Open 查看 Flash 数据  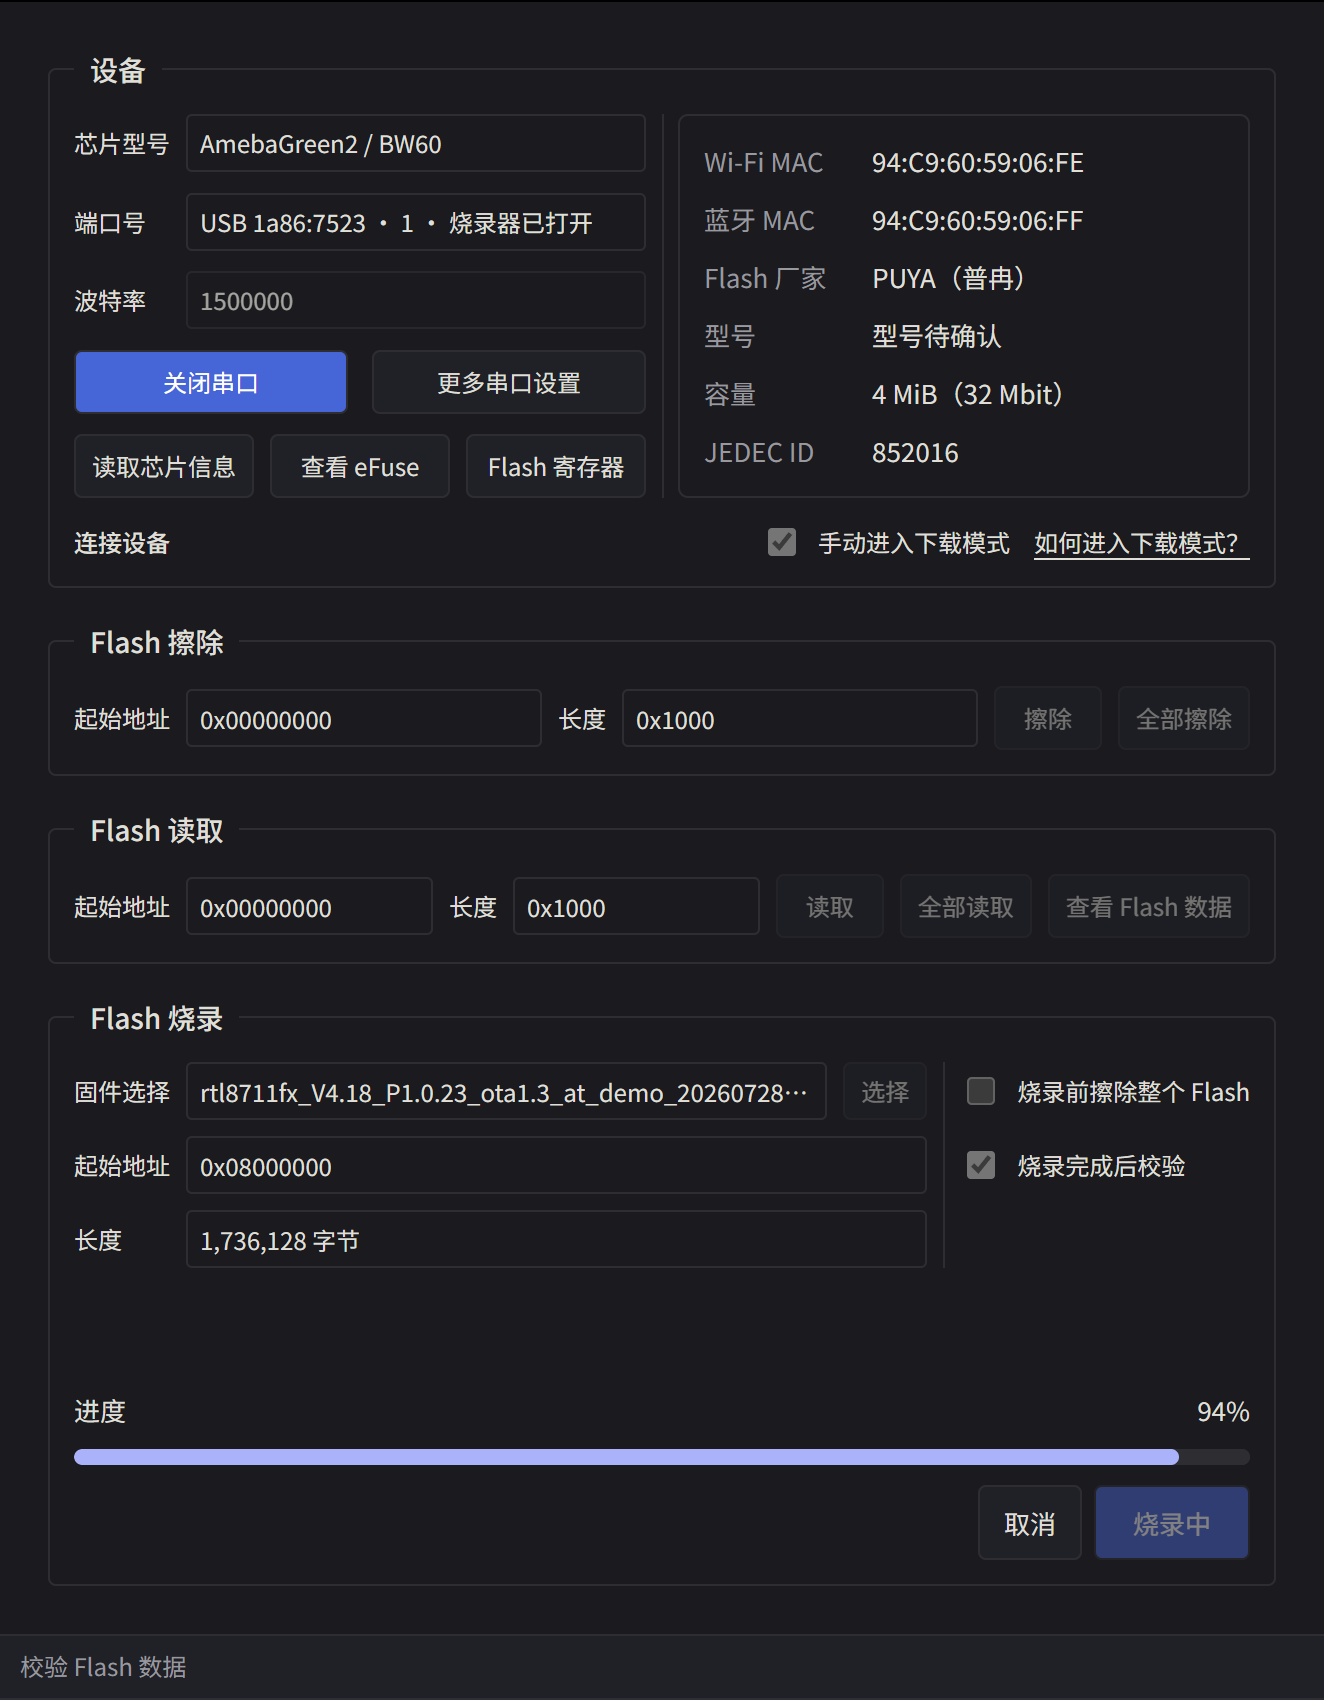[1149, 906]
